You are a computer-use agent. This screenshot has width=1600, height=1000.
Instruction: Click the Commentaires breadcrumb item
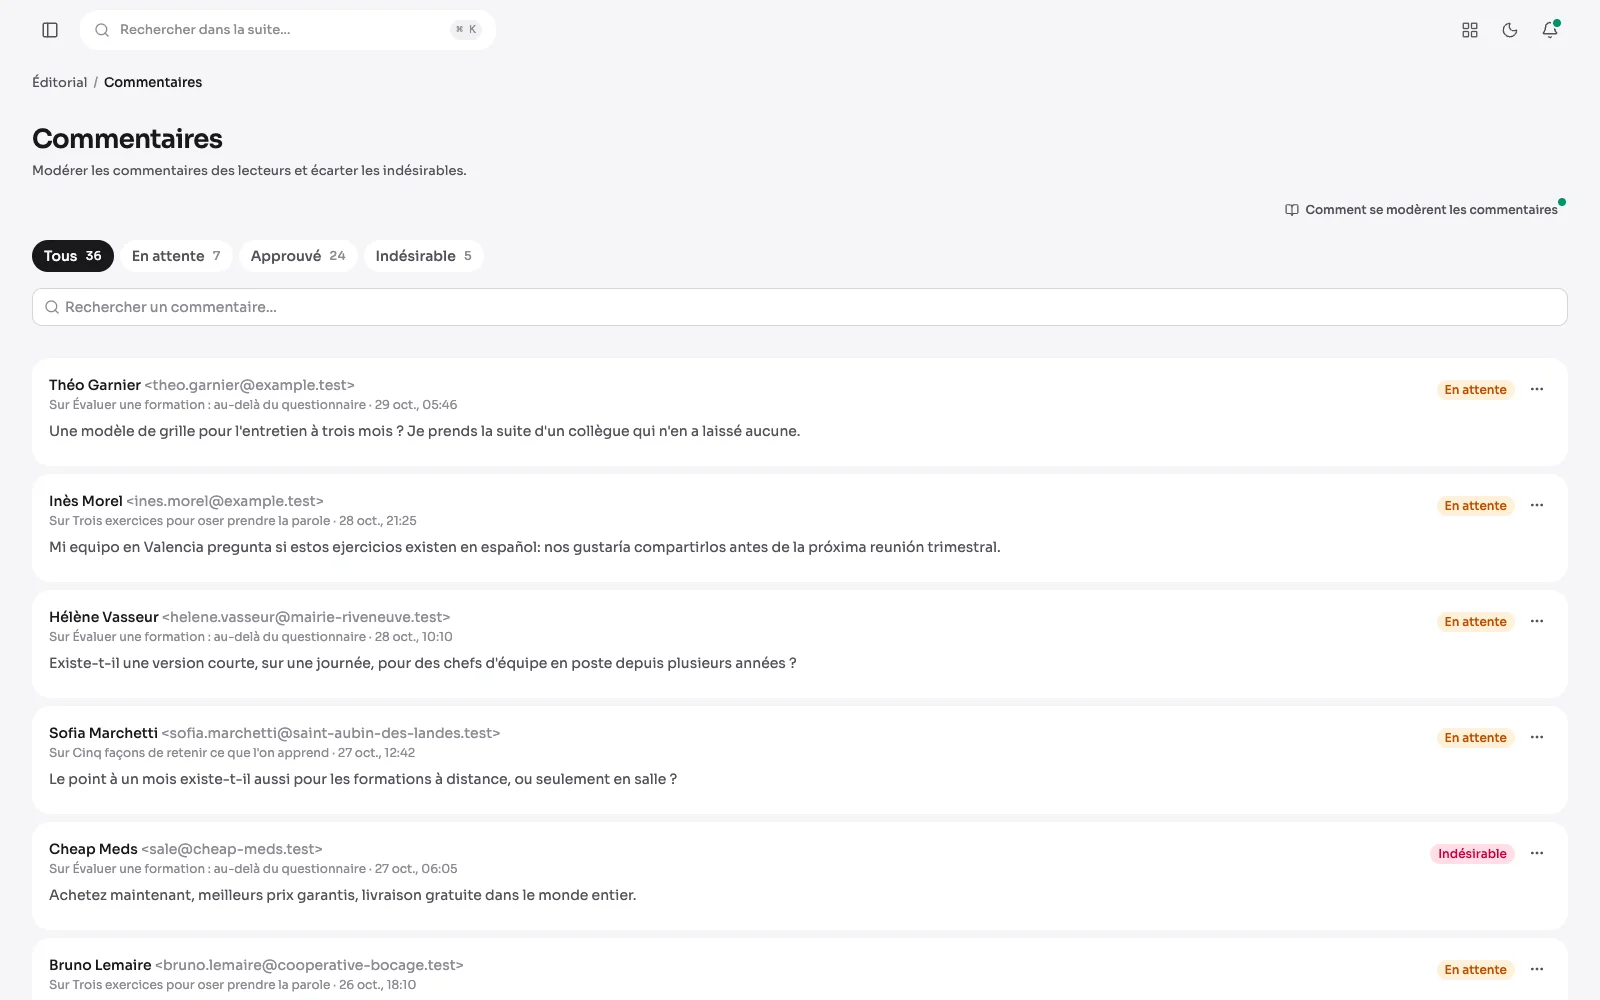tap(153, 82)
